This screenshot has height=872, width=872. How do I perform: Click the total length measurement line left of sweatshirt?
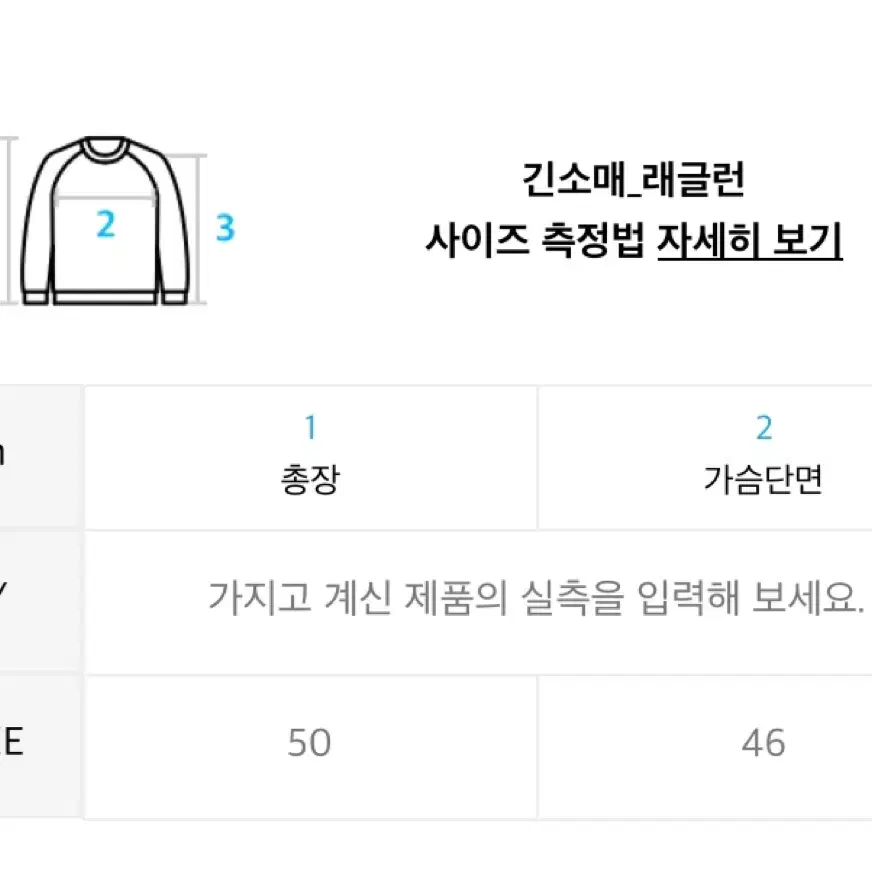click(x=9, y=220)
